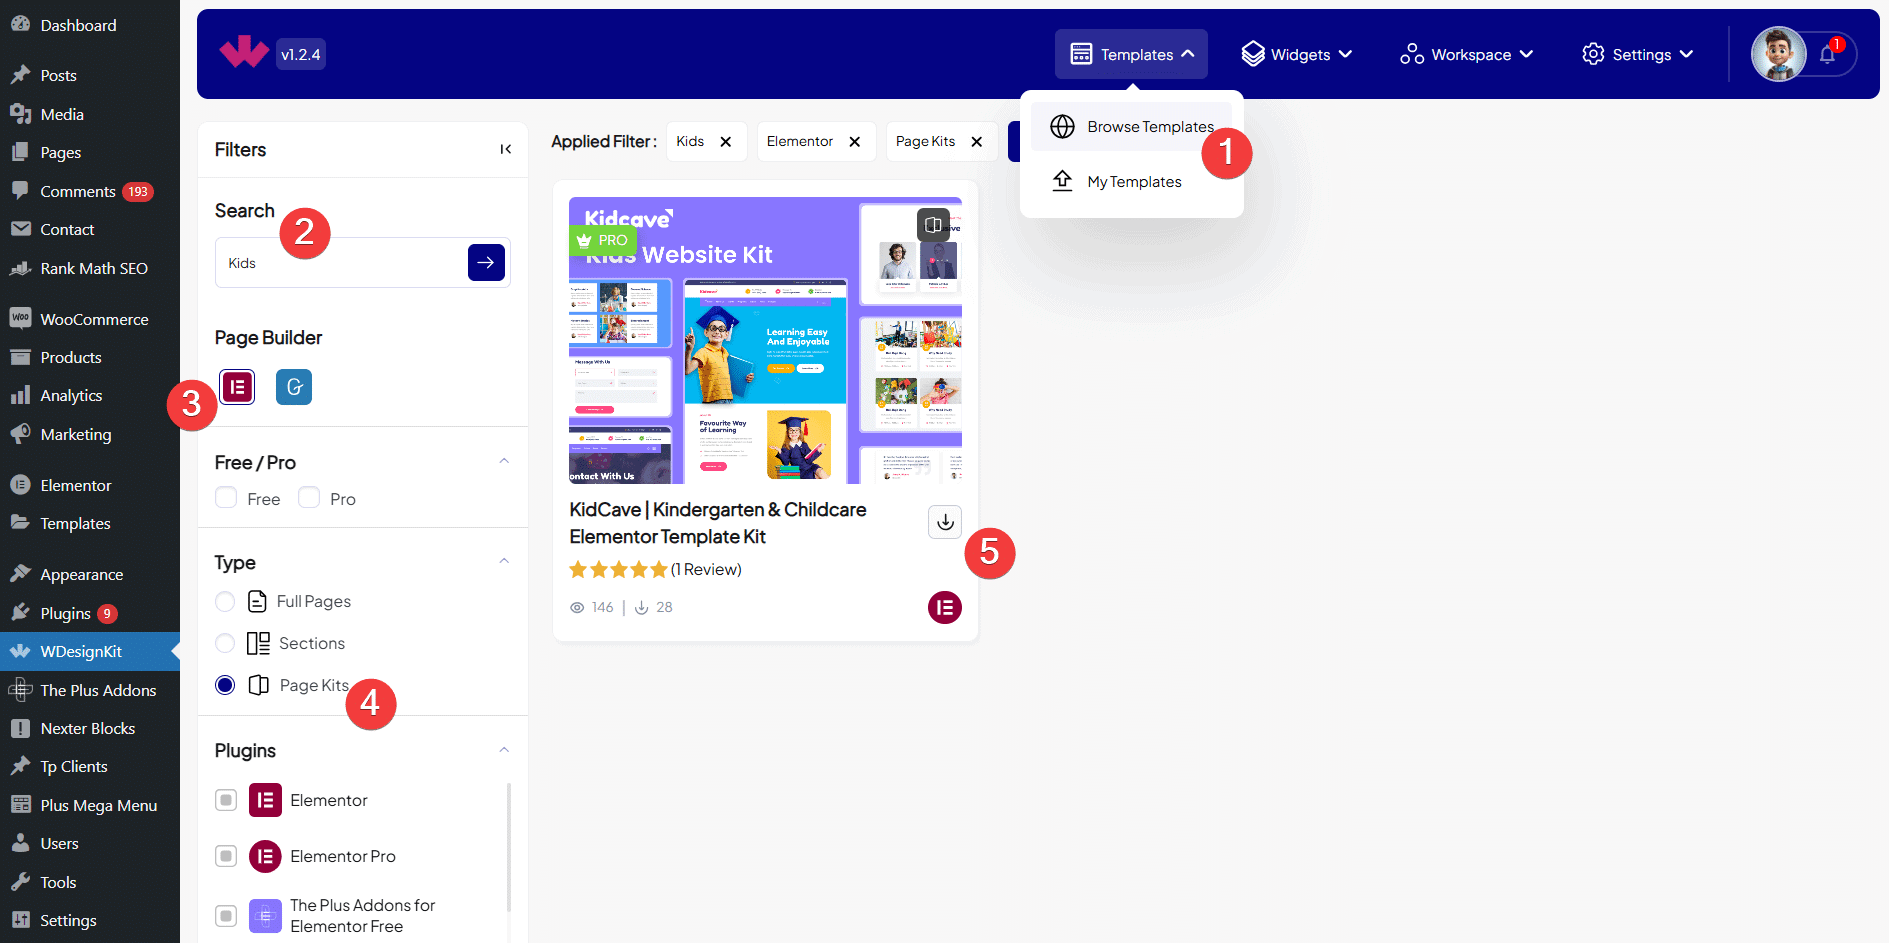
Task: Open the Widgets dropdown in header
Action: point(1297,54)
